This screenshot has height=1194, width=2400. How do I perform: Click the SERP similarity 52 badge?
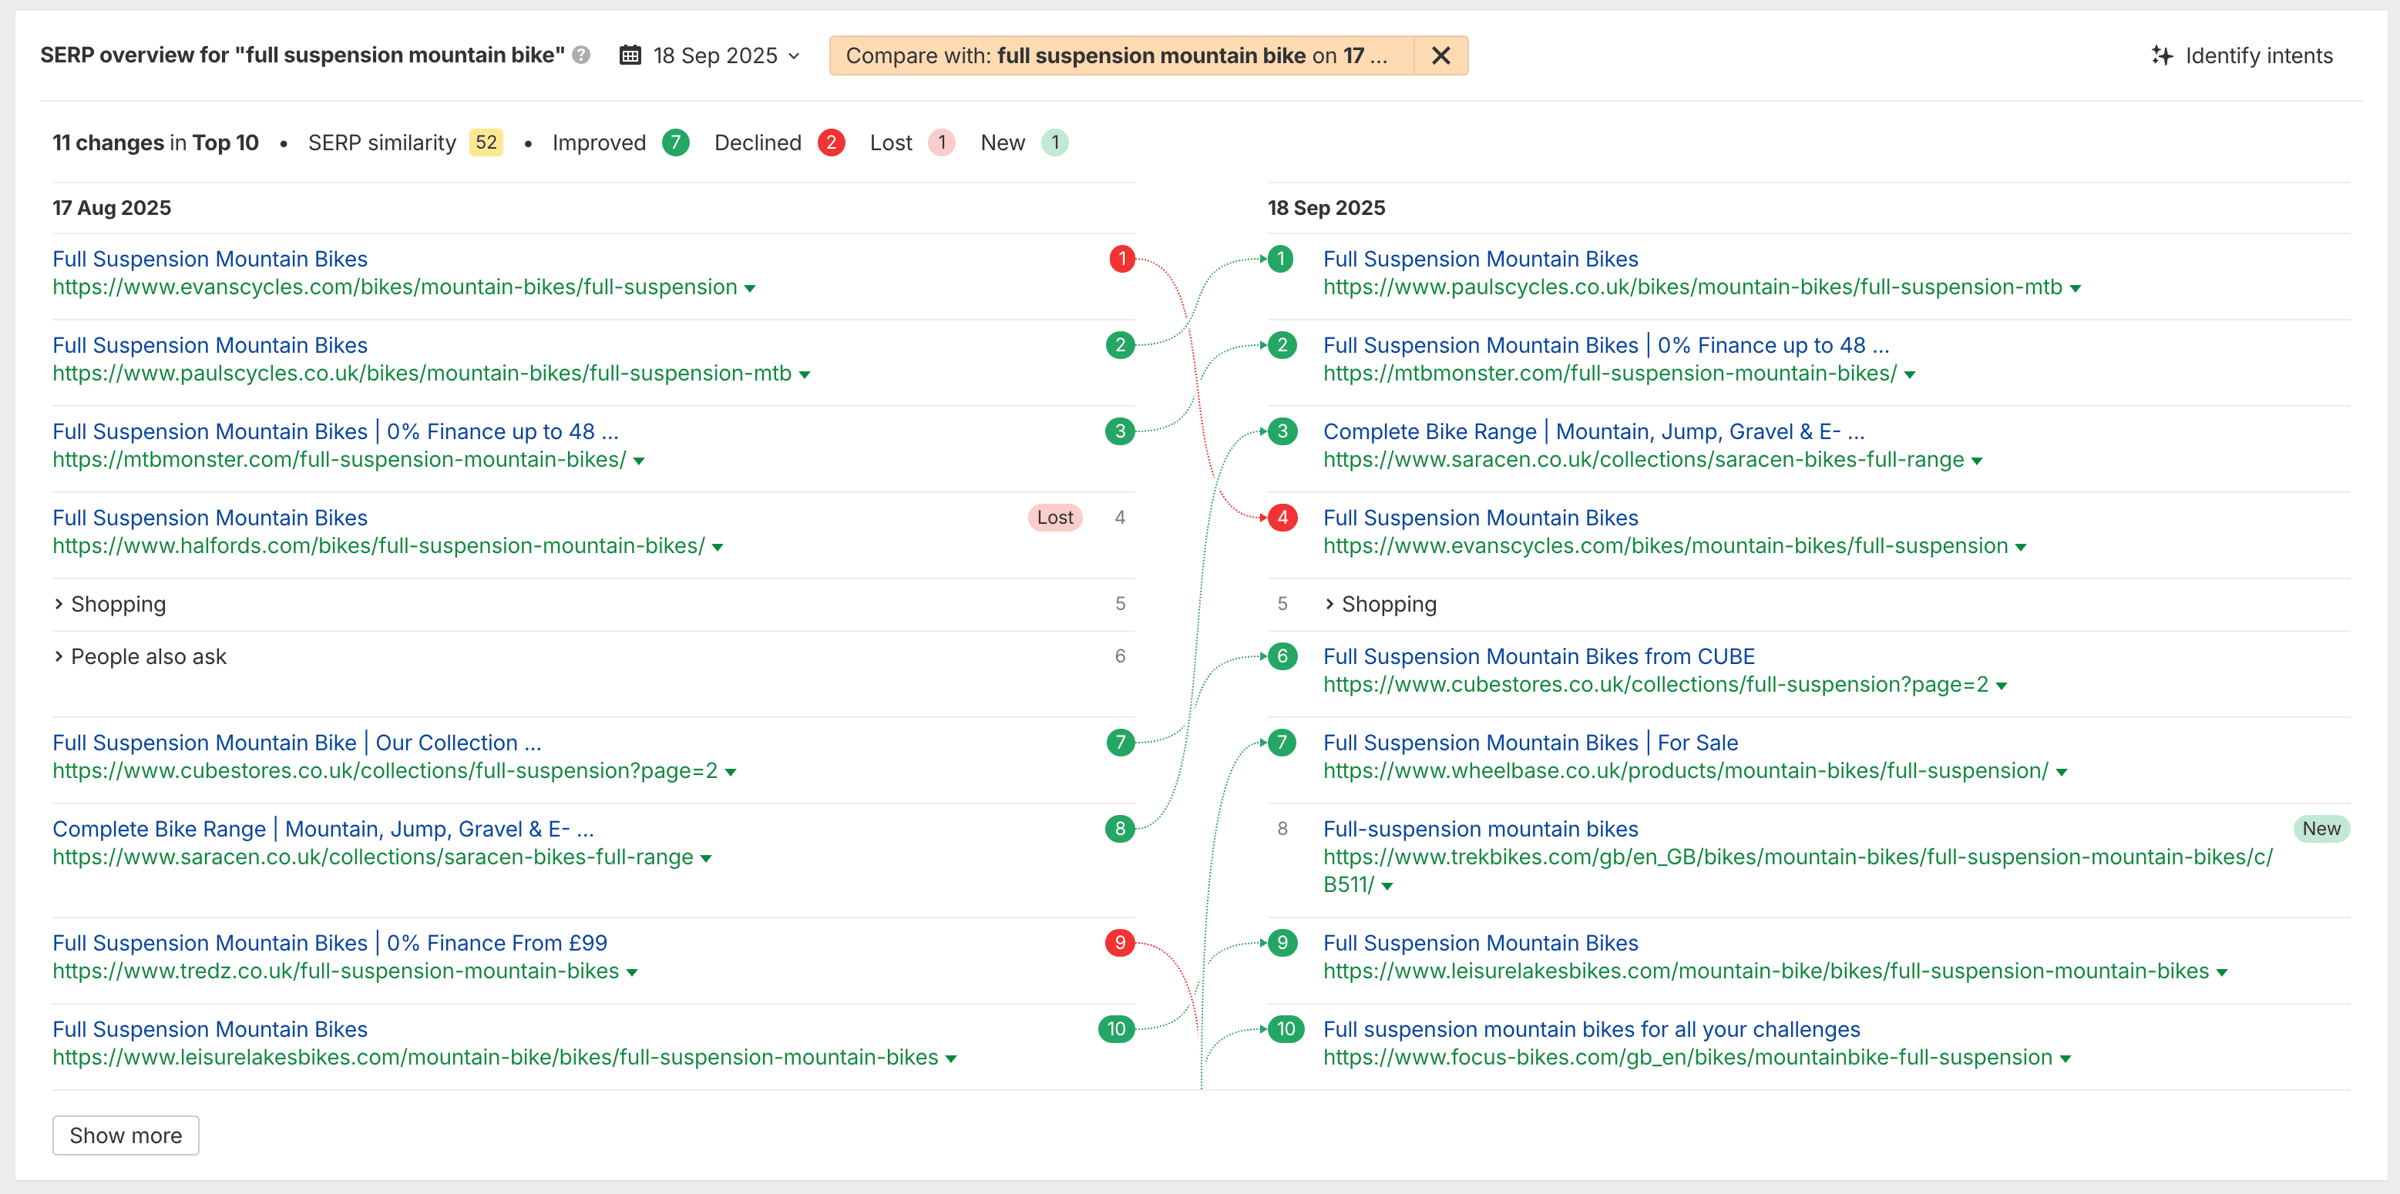486,143
